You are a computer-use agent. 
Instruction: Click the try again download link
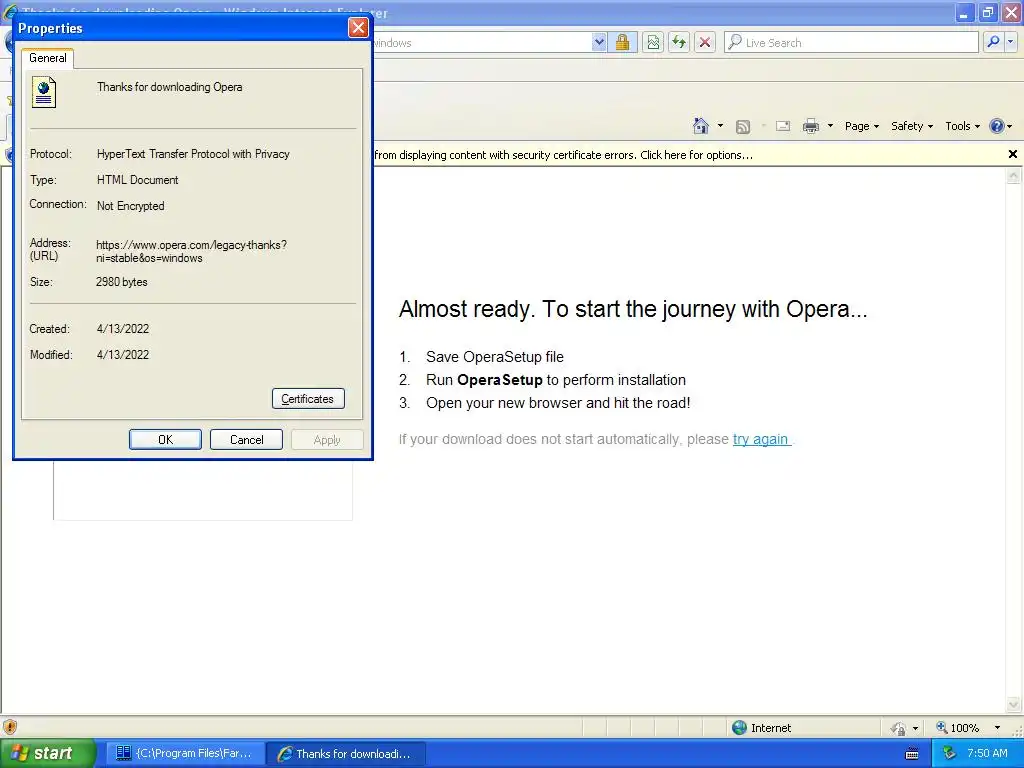tap(761, 439)
